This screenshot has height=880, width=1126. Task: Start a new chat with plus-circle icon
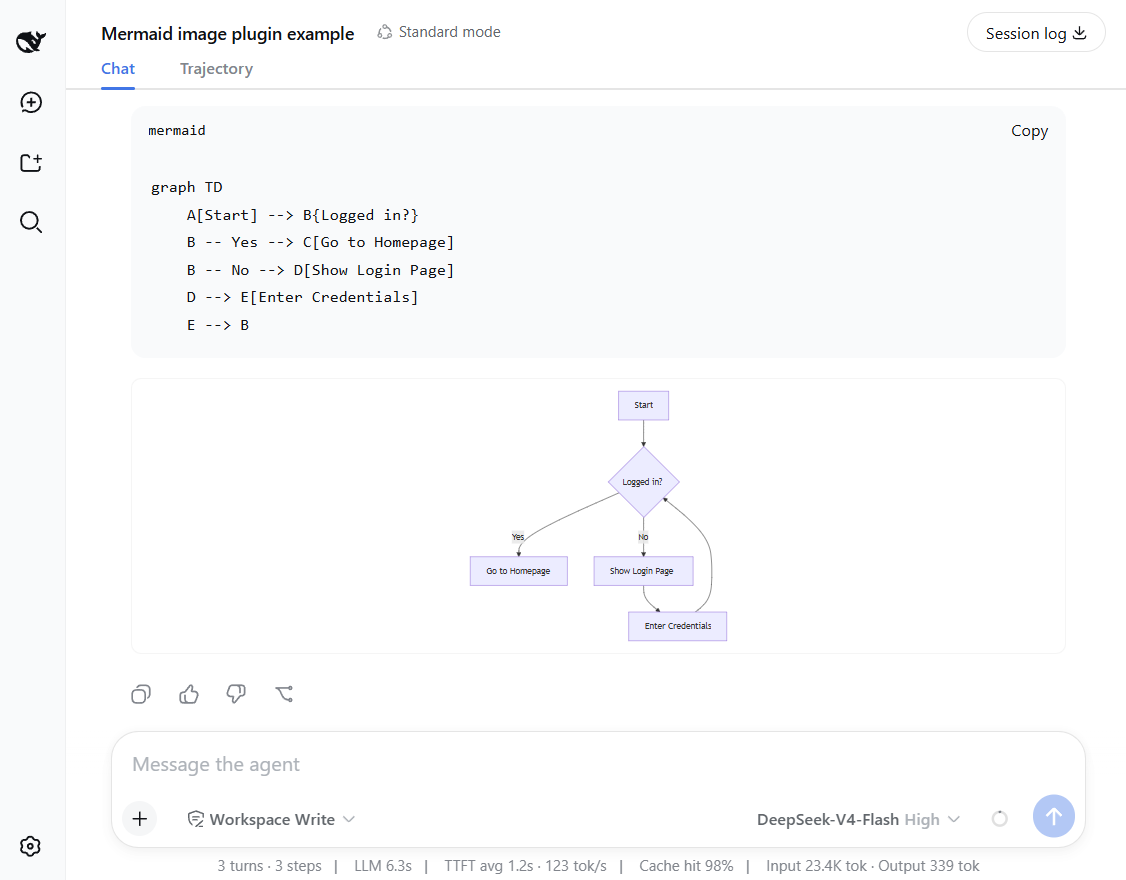[31, 103]
